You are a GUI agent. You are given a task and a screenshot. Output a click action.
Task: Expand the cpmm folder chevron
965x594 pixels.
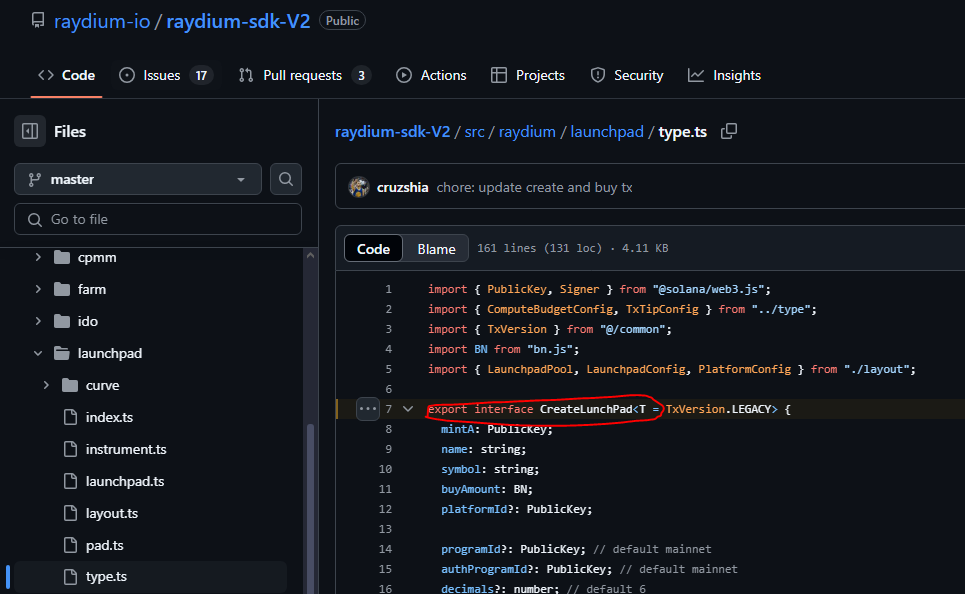[38, 257]
